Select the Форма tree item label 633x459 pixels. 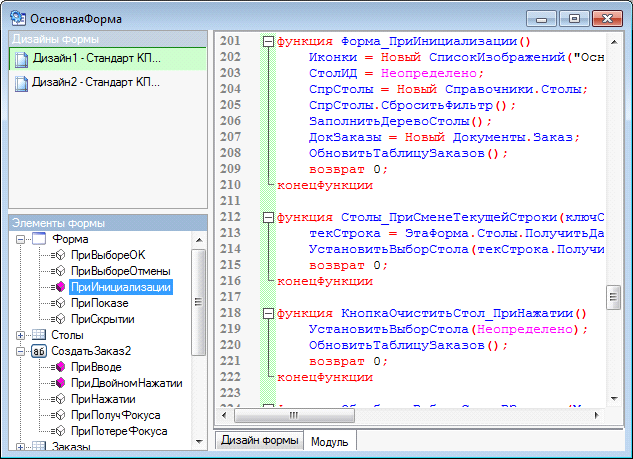pyautogui.click(x=70, y=239)
